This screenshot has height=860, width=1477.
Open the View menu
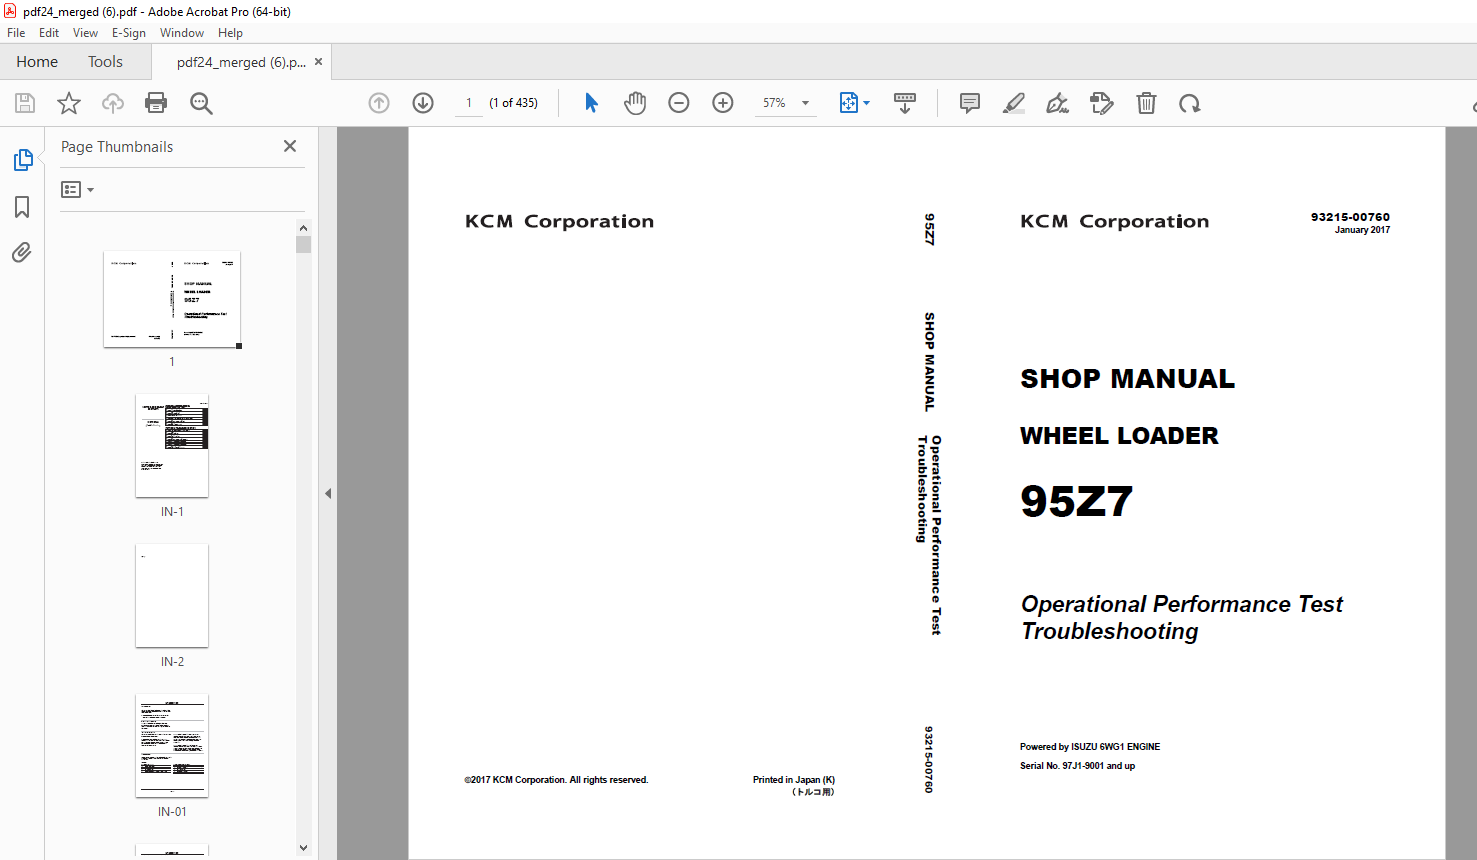click(x=85, y=33)
